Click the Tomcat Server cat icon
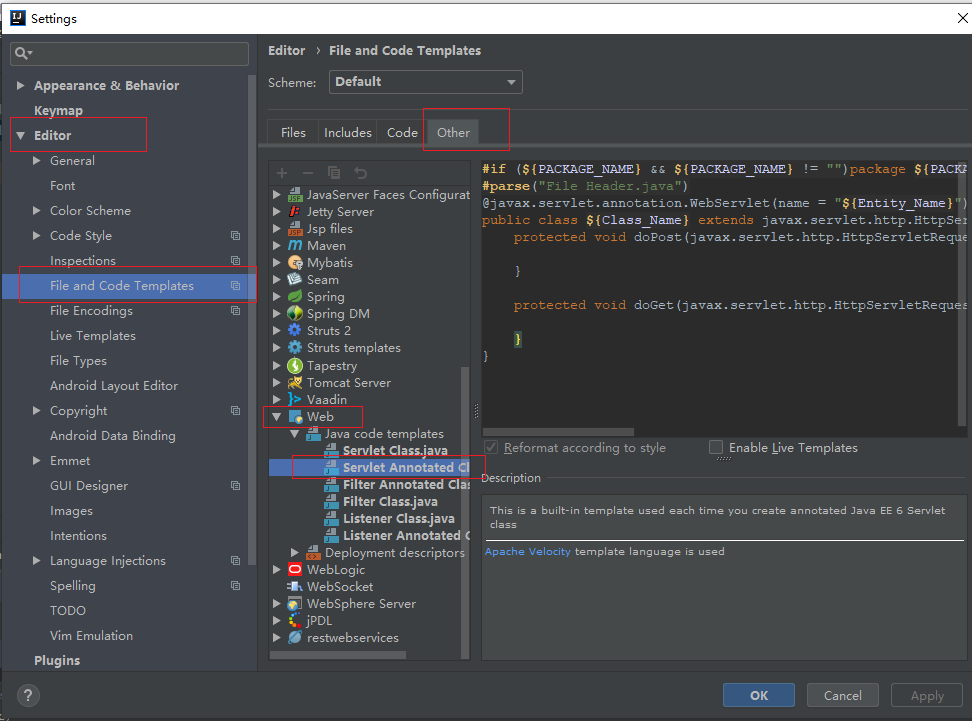 [295, 383]
